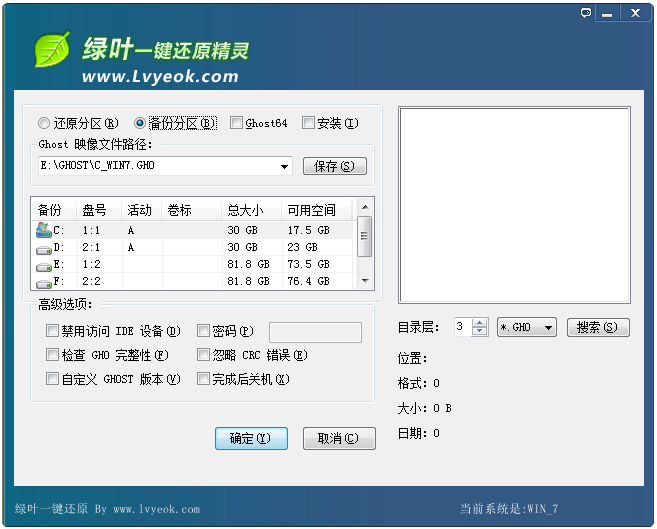The width and height of the screenshot is (657, 529).
Task: Click the F: drive icon
Action: pyautogui.click(x=44, y=283)
